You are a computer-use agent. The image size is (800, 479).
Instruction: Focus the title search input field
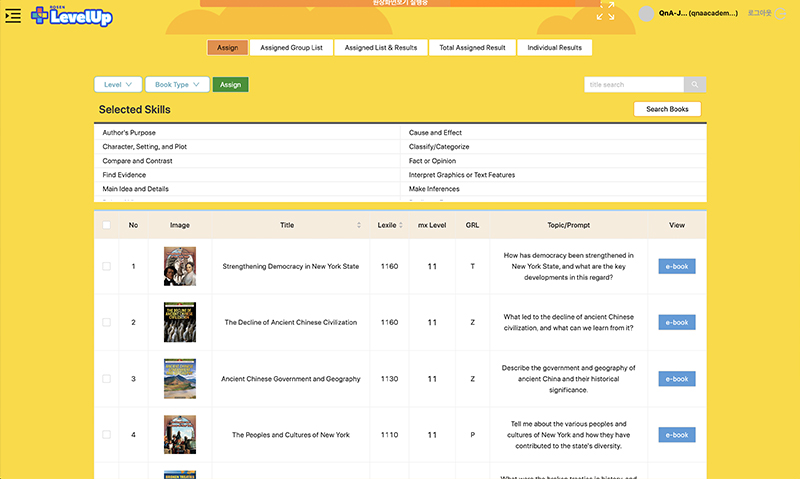point(633,85)
